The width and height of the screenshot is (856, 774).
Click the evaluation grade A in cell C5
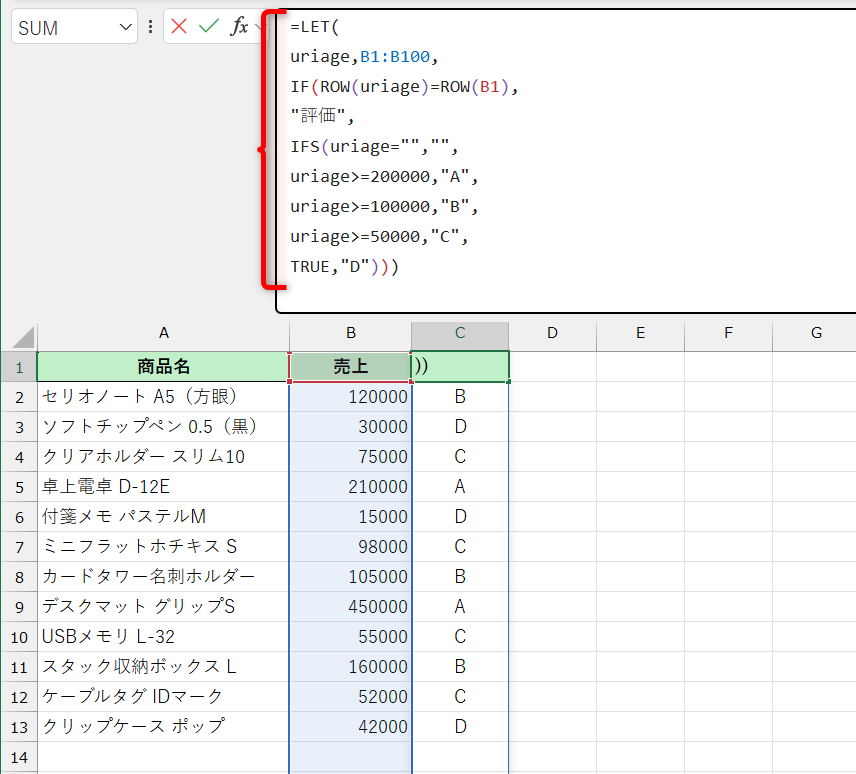point(459,486)
